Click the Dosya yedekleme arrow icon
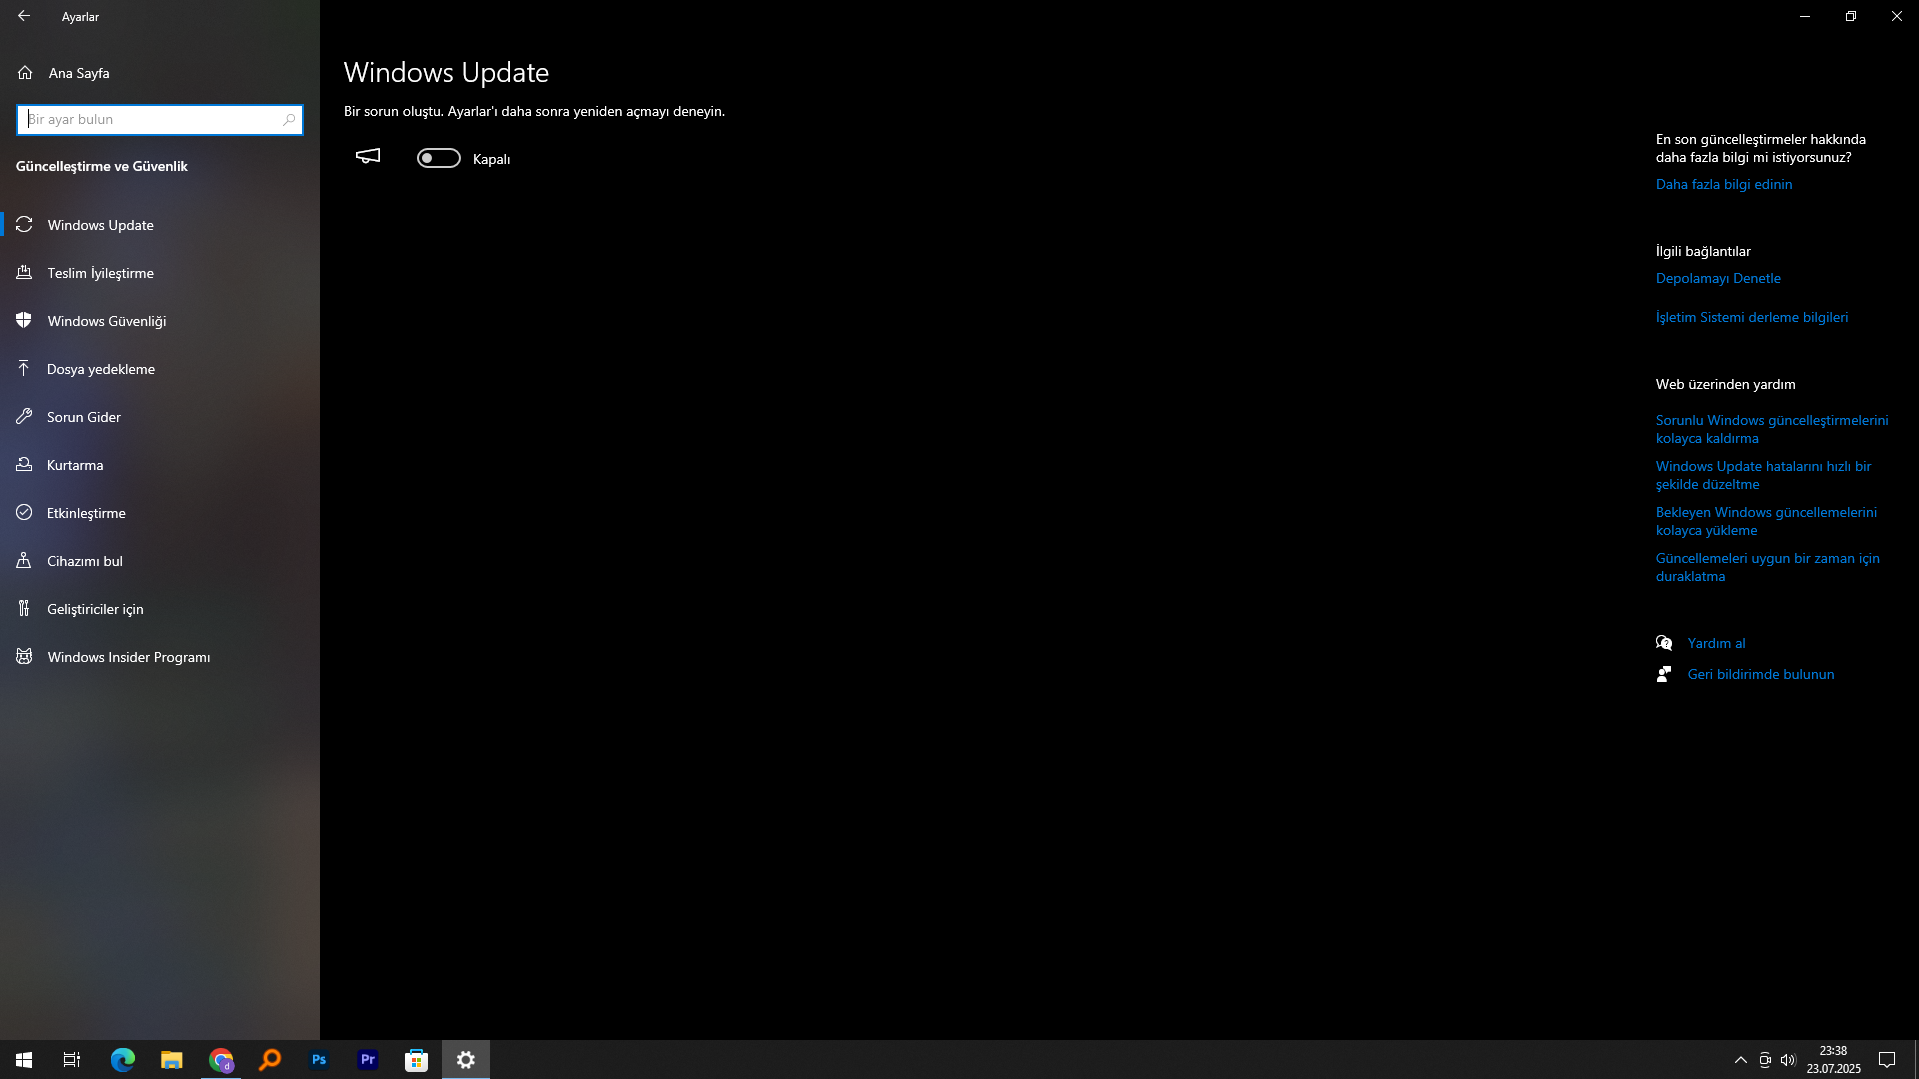The image size is (1919, 1079). click(24, 369)
